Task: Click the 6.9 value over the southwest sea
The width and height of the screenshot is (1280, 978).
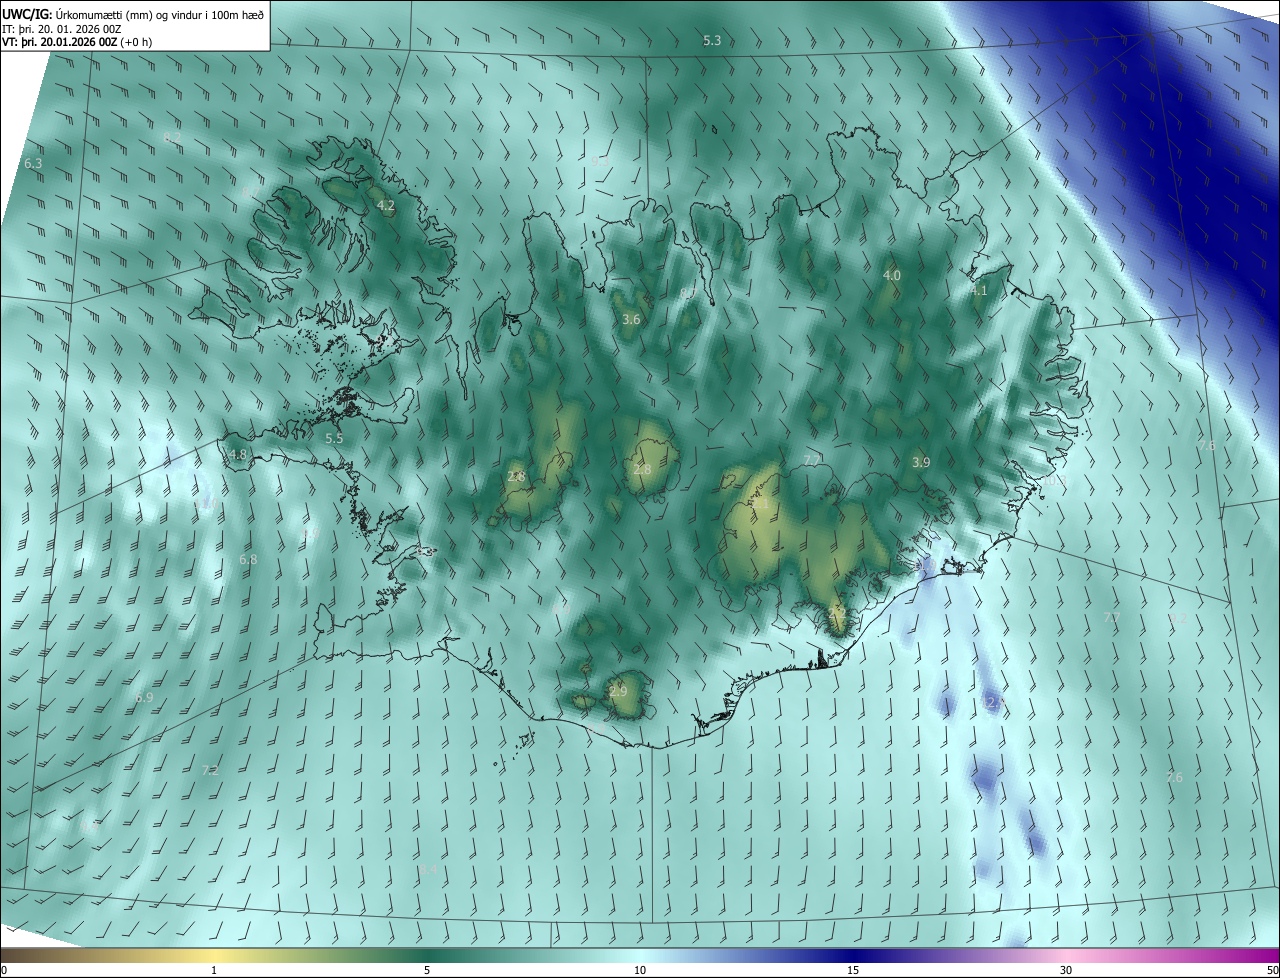Action: coord(144,697)
